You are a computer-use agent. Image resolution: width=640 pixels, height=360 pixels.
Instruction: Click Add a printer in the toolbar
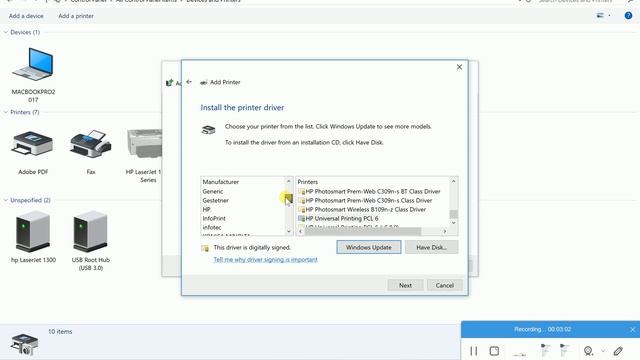(x=76, y=16)
